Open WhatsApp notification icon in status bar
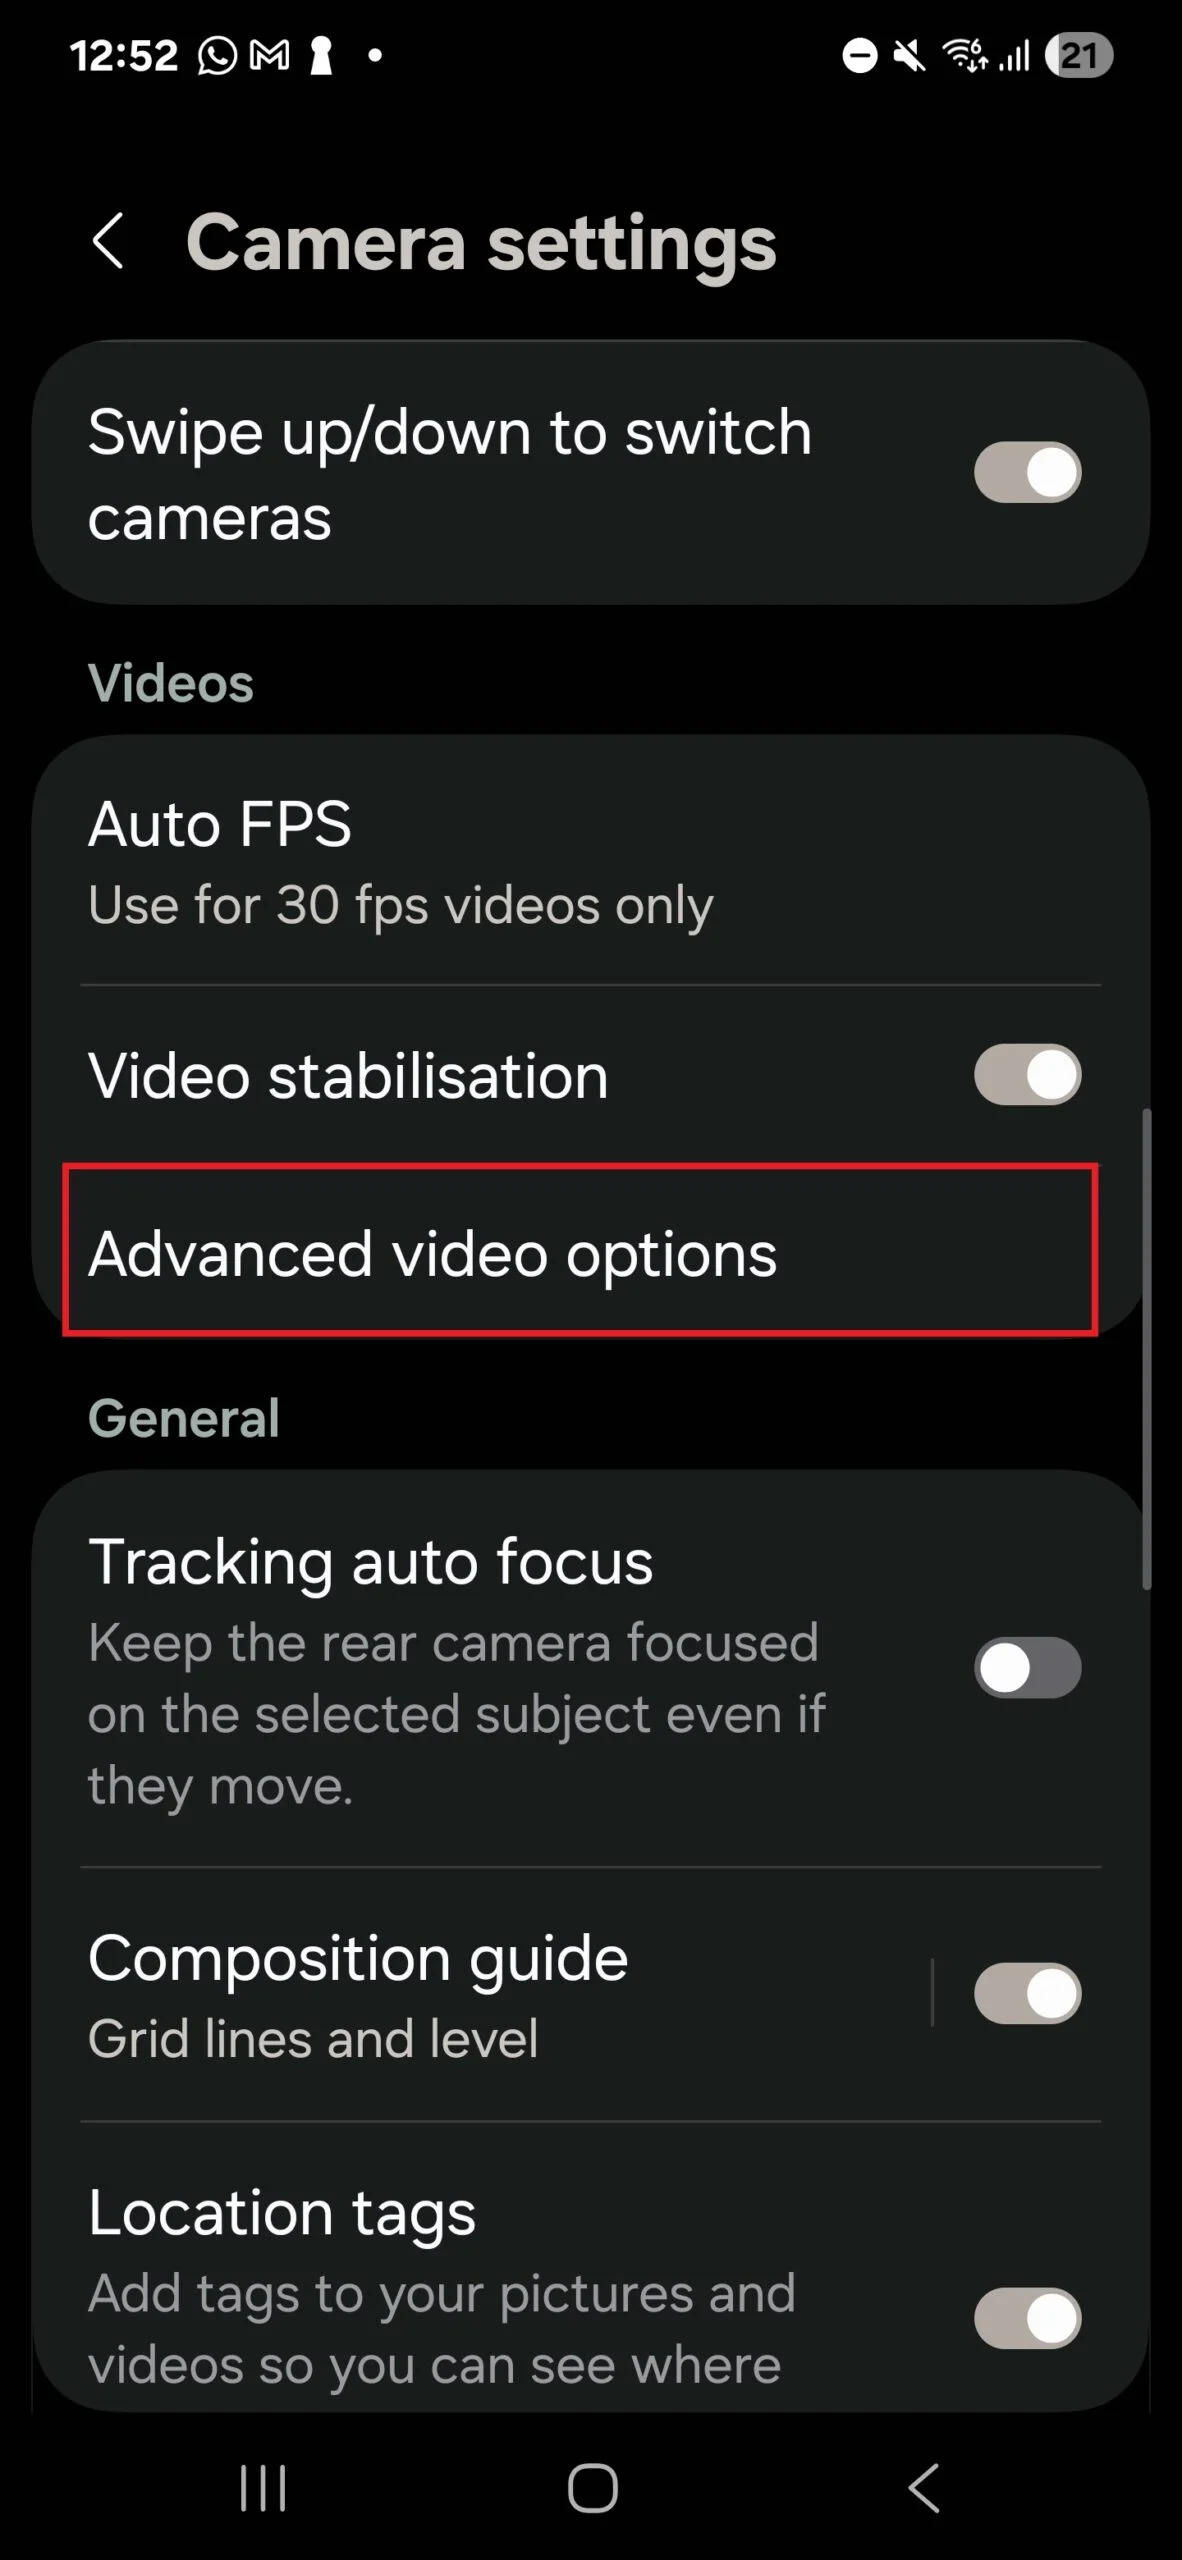This screenshot has height=2560, width=1182. tap(217, 56)
